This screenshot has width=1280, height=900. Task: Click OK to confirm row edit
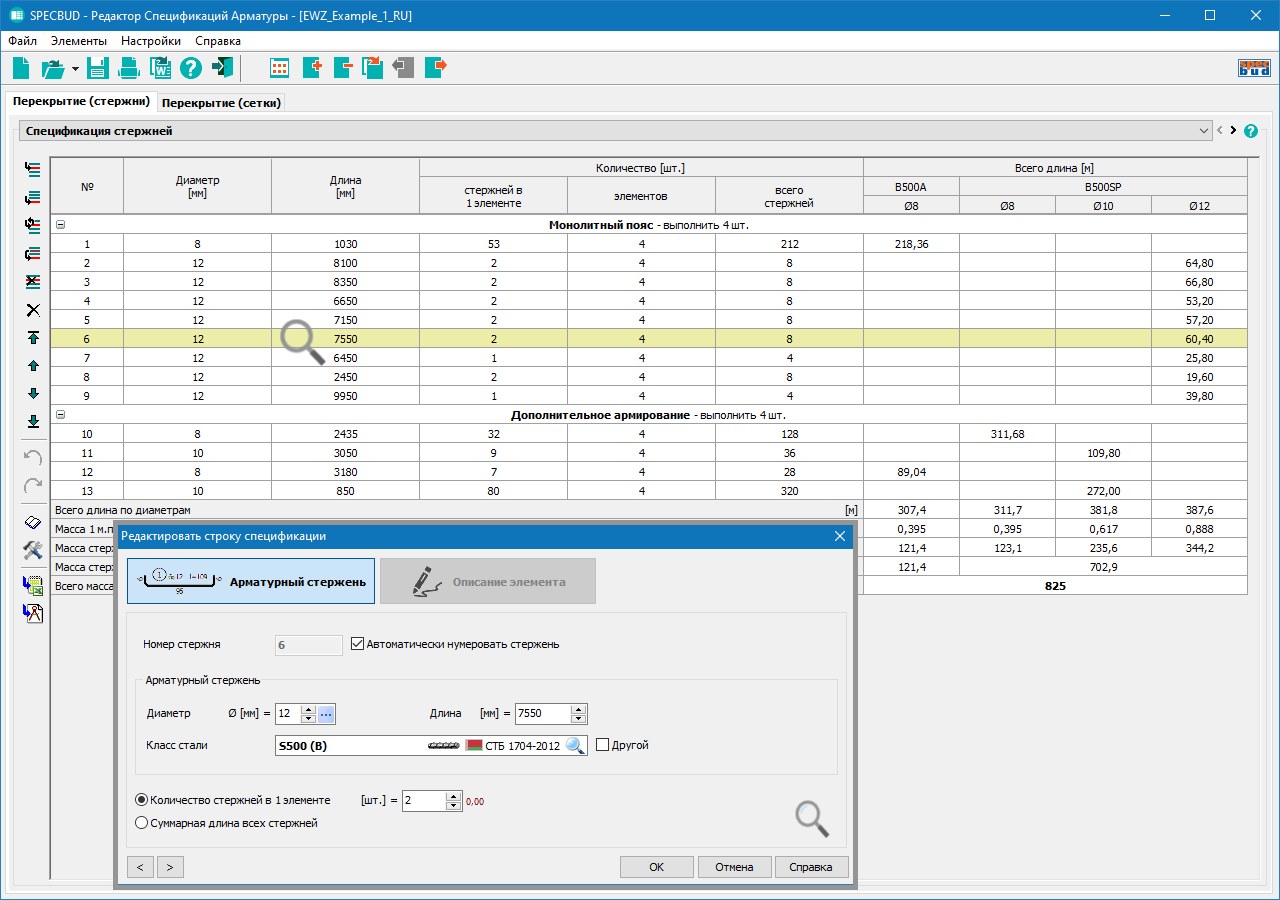click(656, 867)
